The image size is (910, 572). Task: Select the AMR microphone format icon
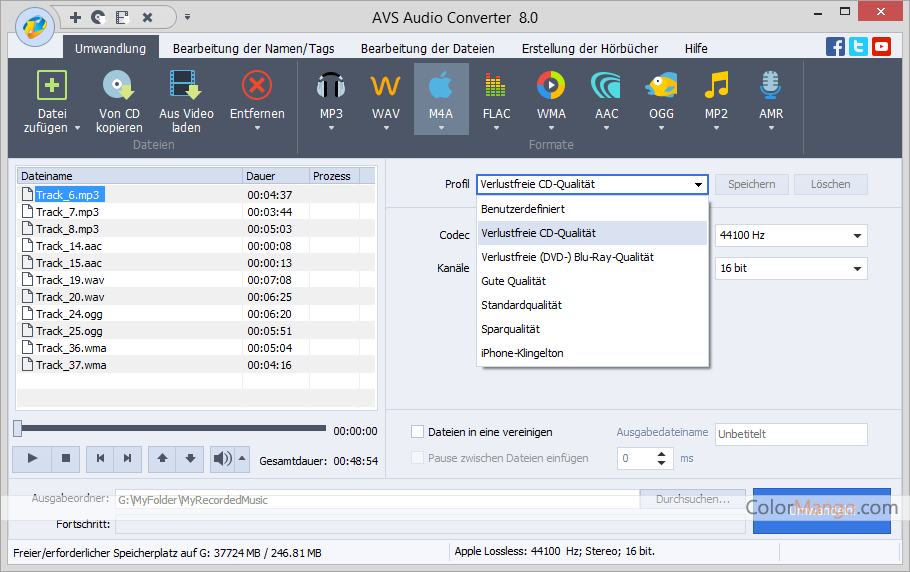point(771,85)
